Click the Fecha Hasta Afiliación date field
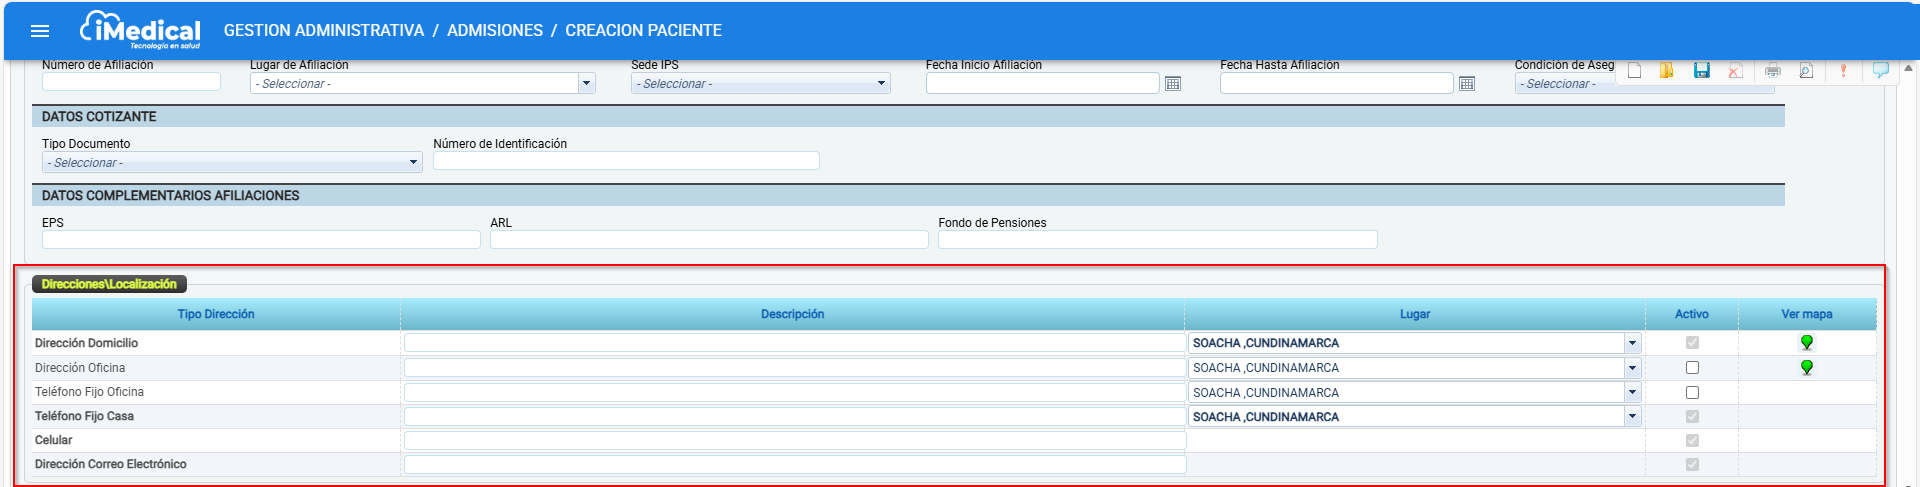 tap(1336, 84)
